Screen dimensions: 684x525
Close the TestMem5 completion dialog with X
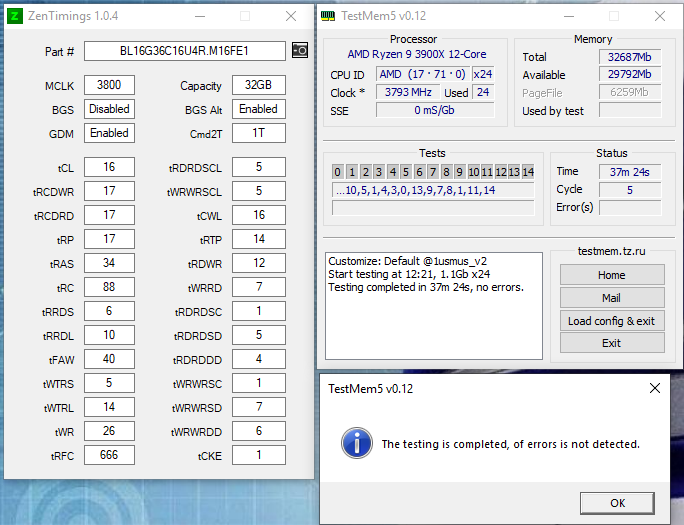tap(654, 388)
